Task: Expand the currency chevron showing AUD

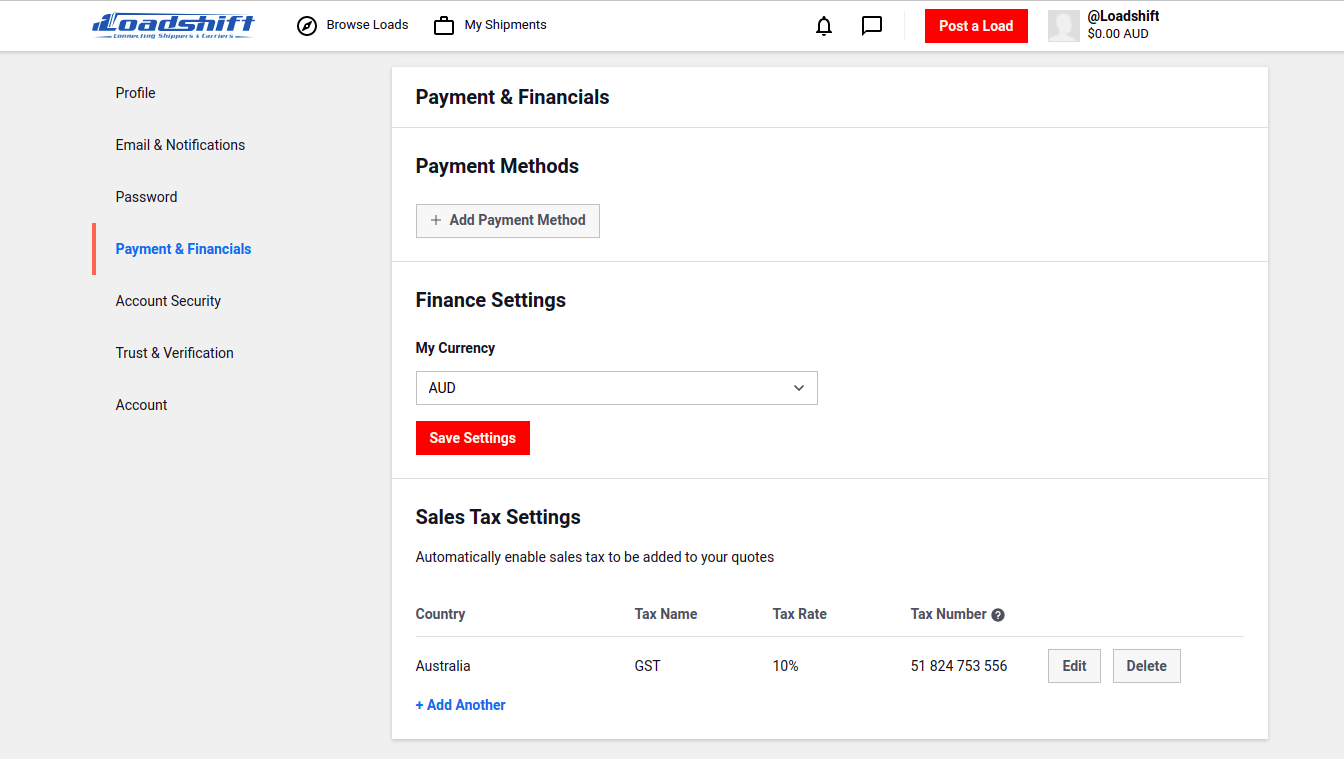Action: coord(798,388)
